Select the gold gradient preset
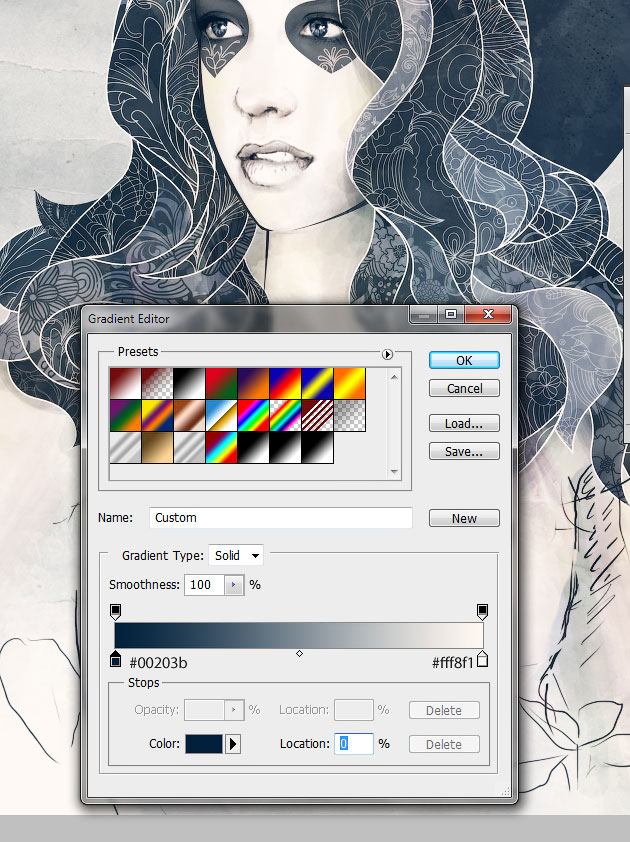 tap(157, 447)
